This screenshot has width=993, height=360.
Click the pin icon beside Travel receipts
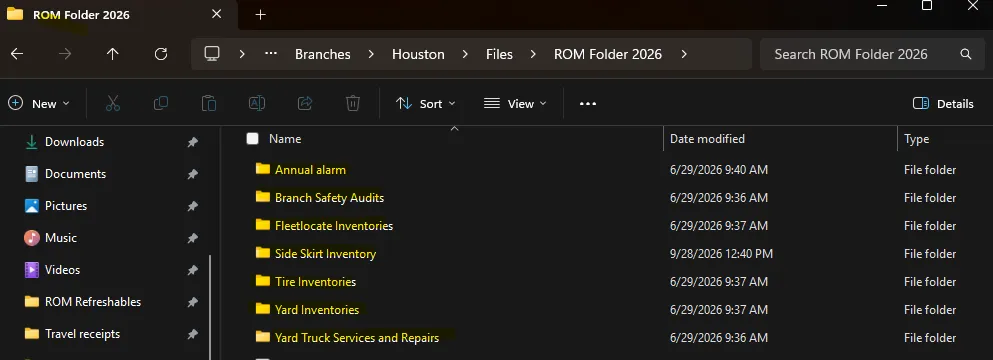click(193, 335)
